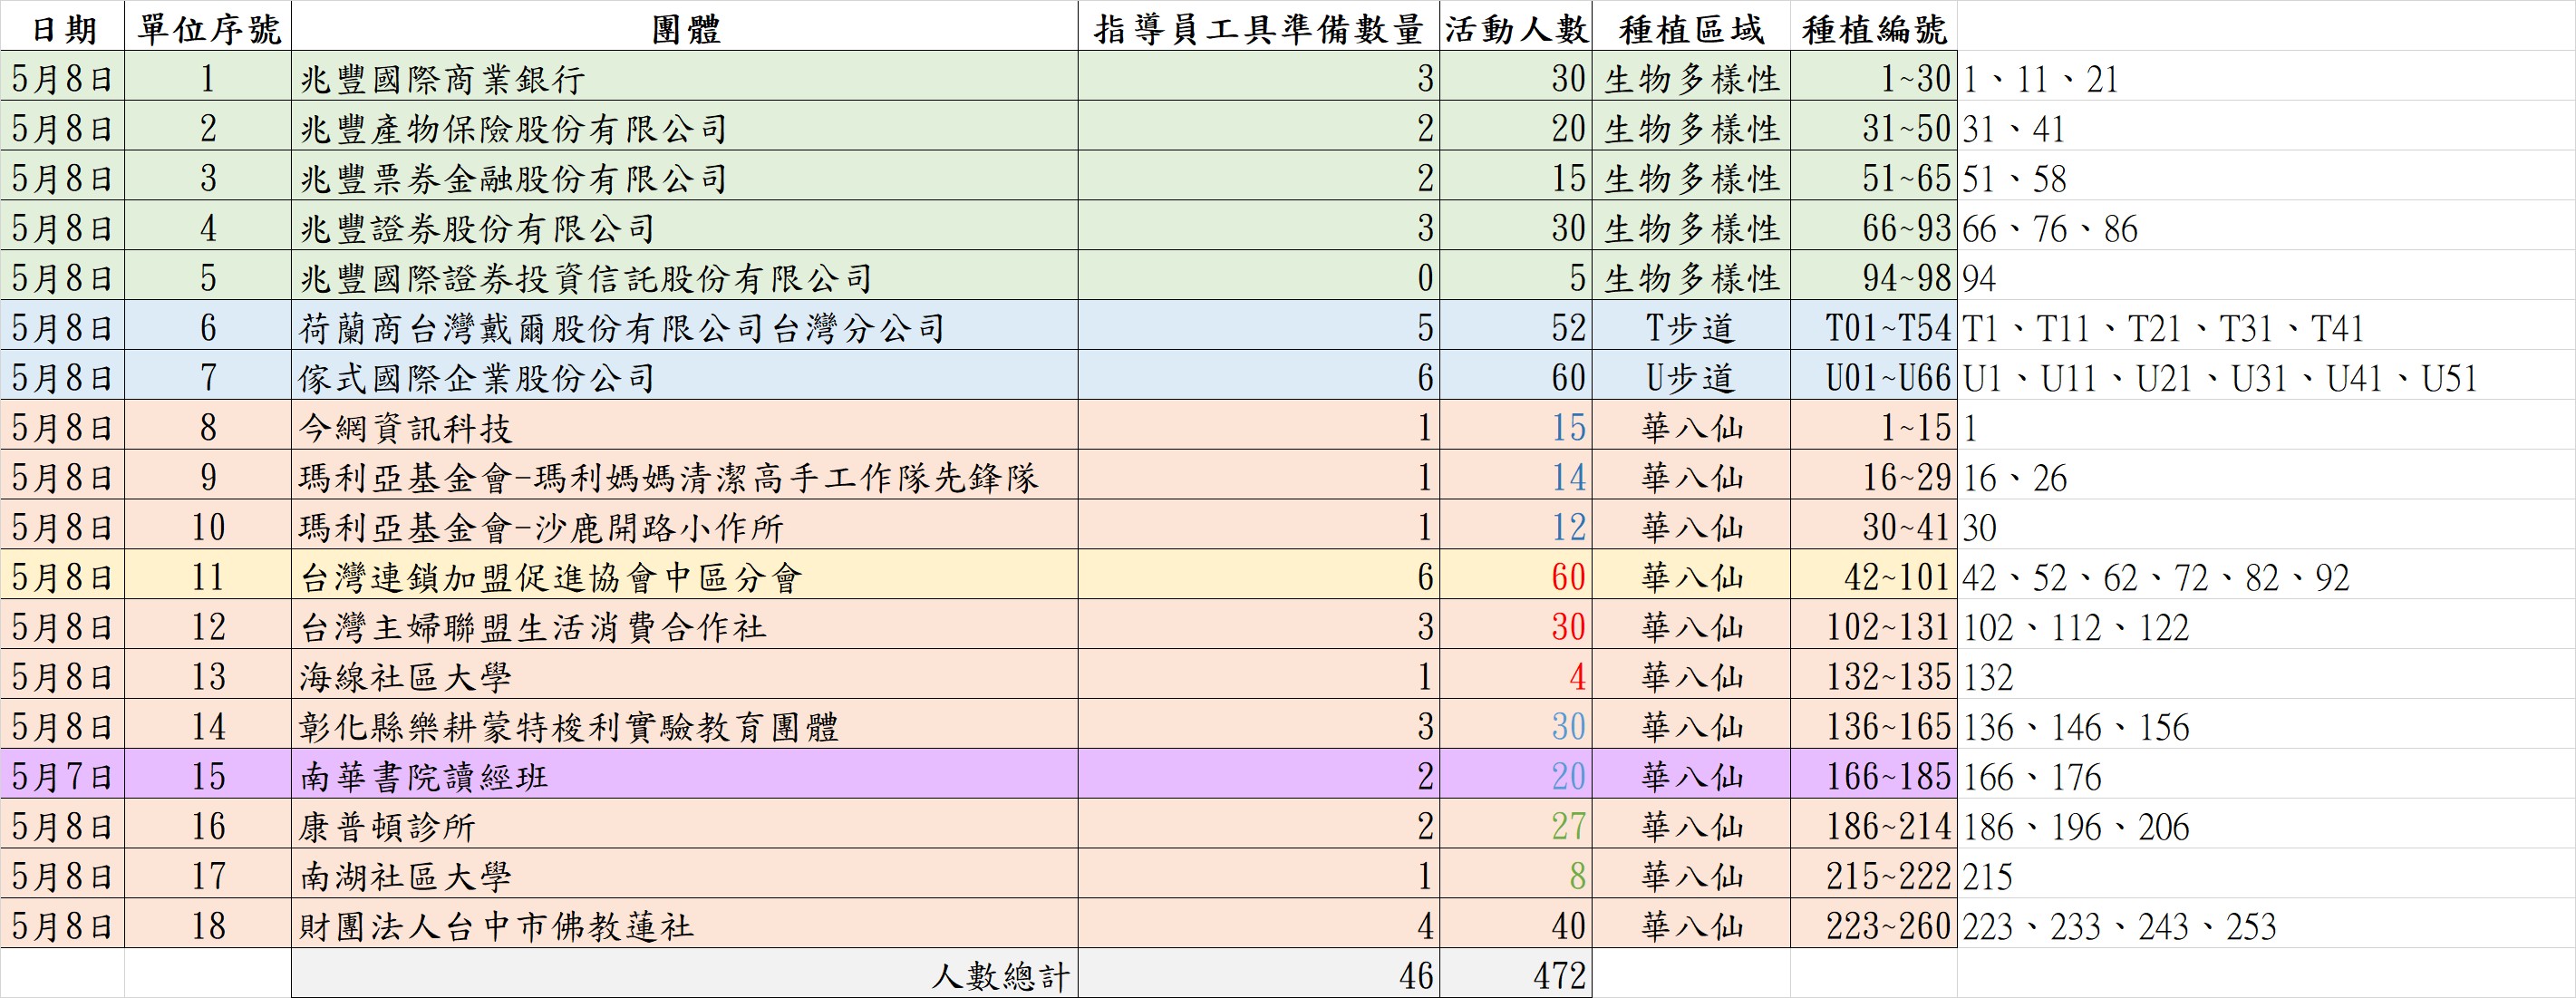2576x998 pixels.
Task: Select the 活動人數 header cell
Action: (x=1516, y=27)
